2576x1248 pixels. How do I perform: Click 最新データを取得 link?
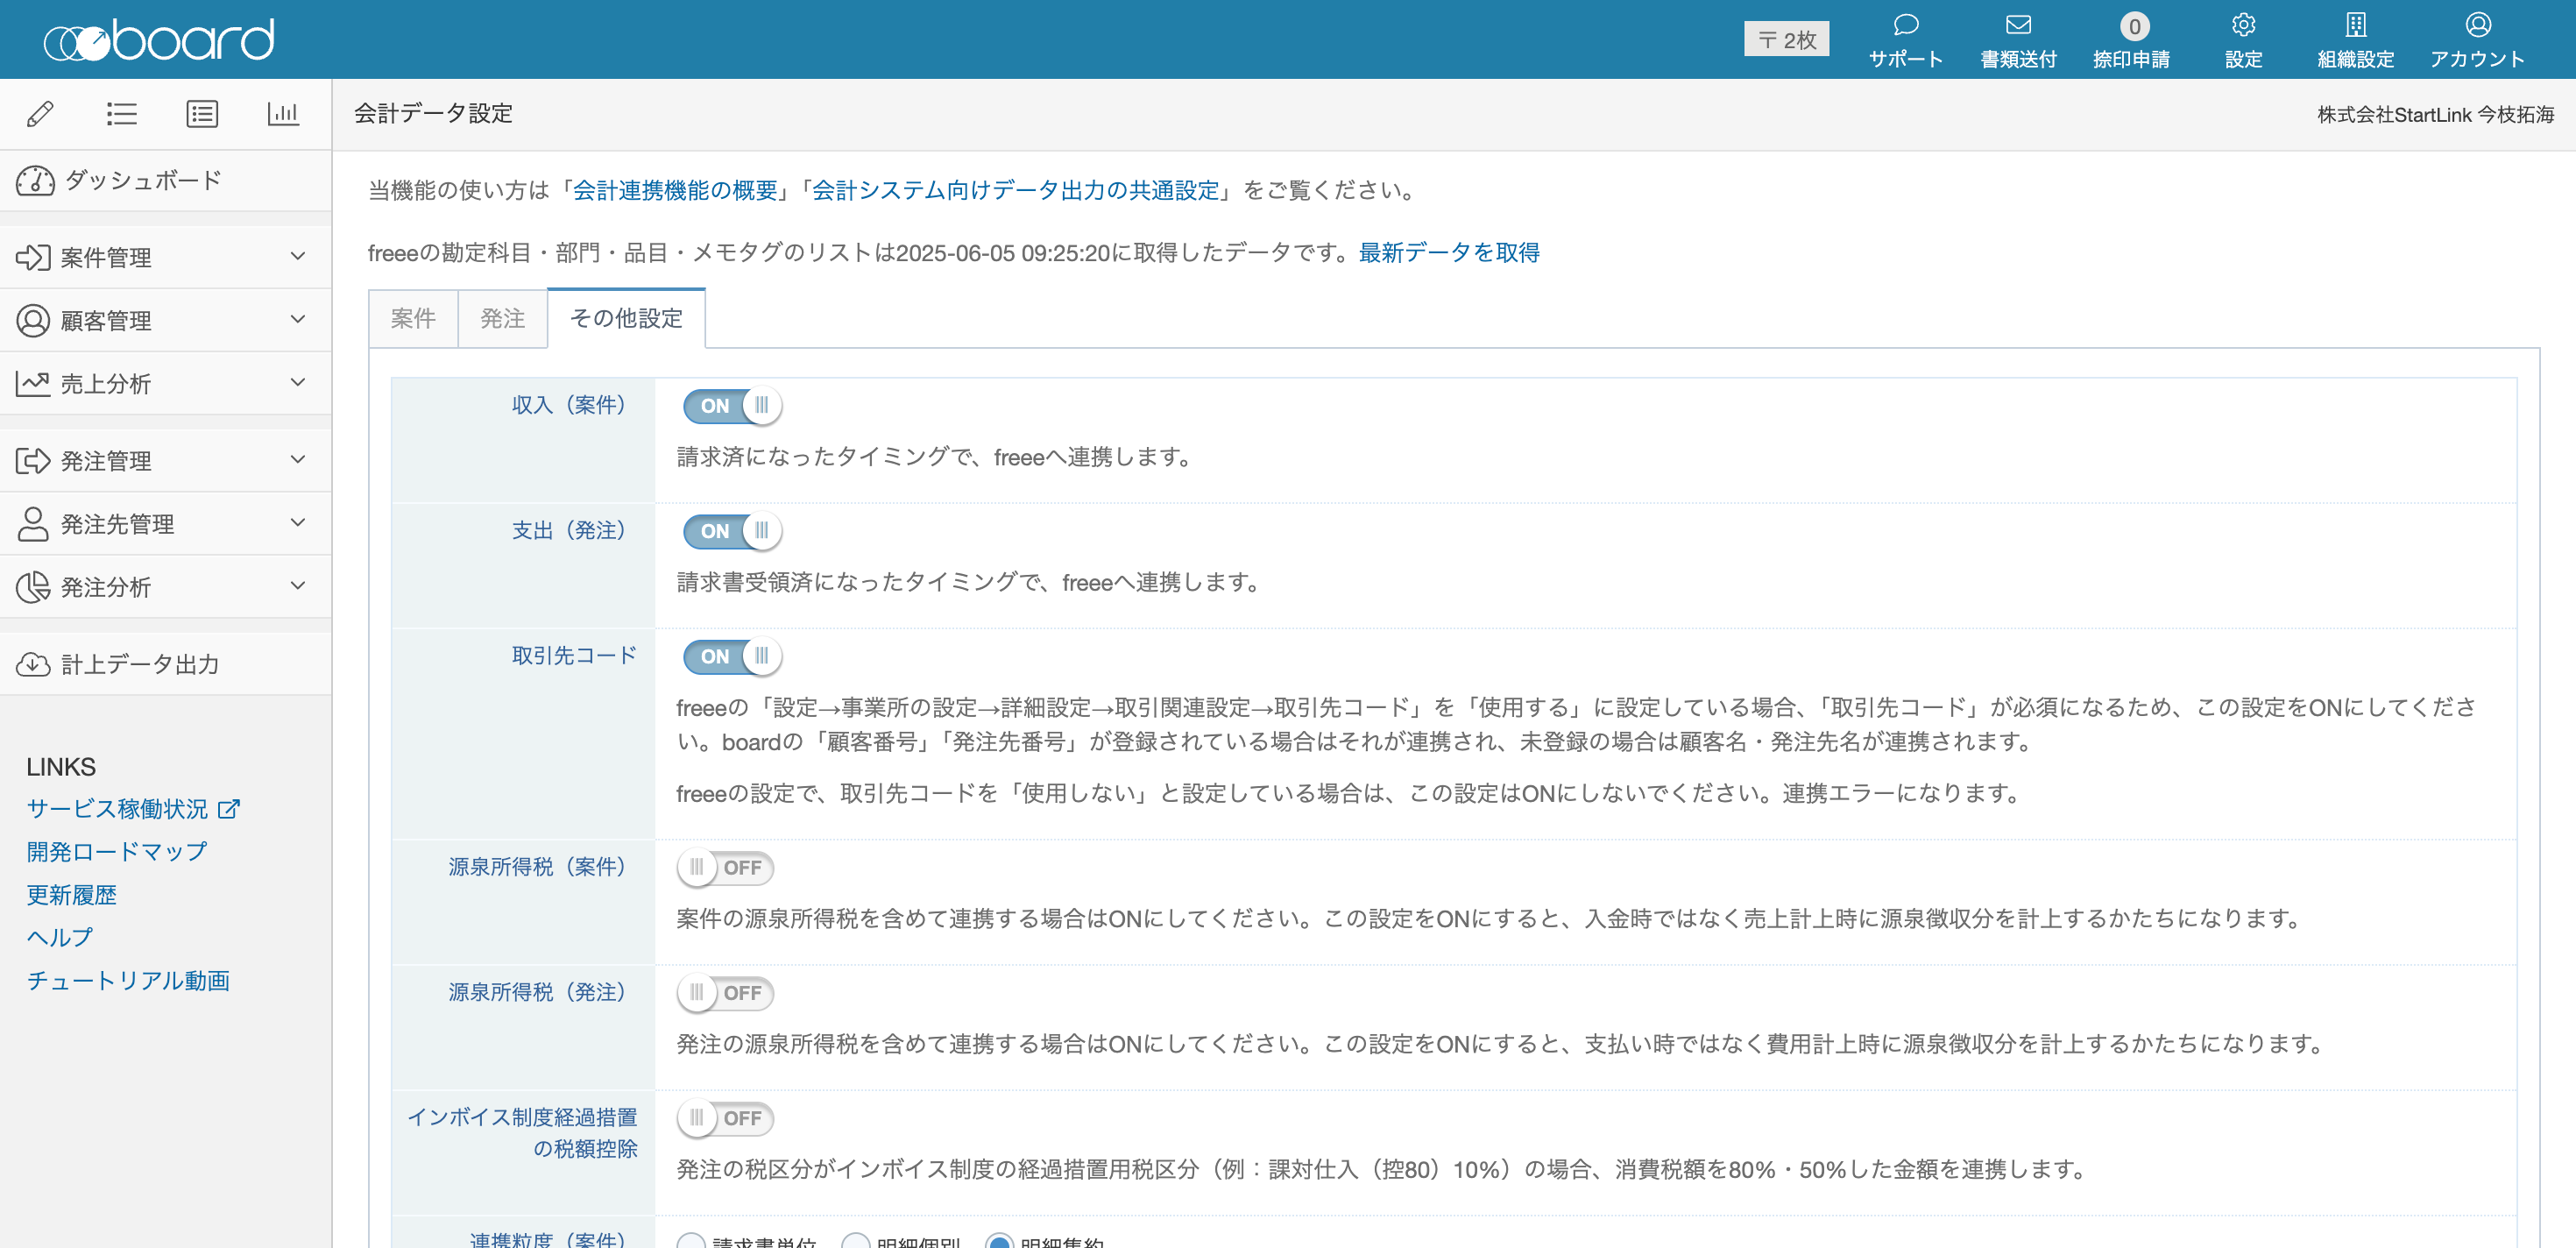click(x=1449, y=253)
